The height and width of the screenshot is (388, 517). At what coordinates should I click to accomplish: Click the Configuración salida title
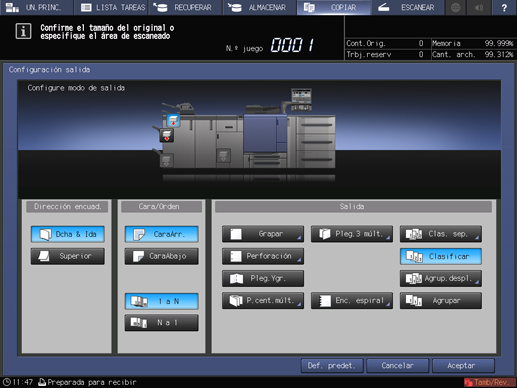[49, 70]
